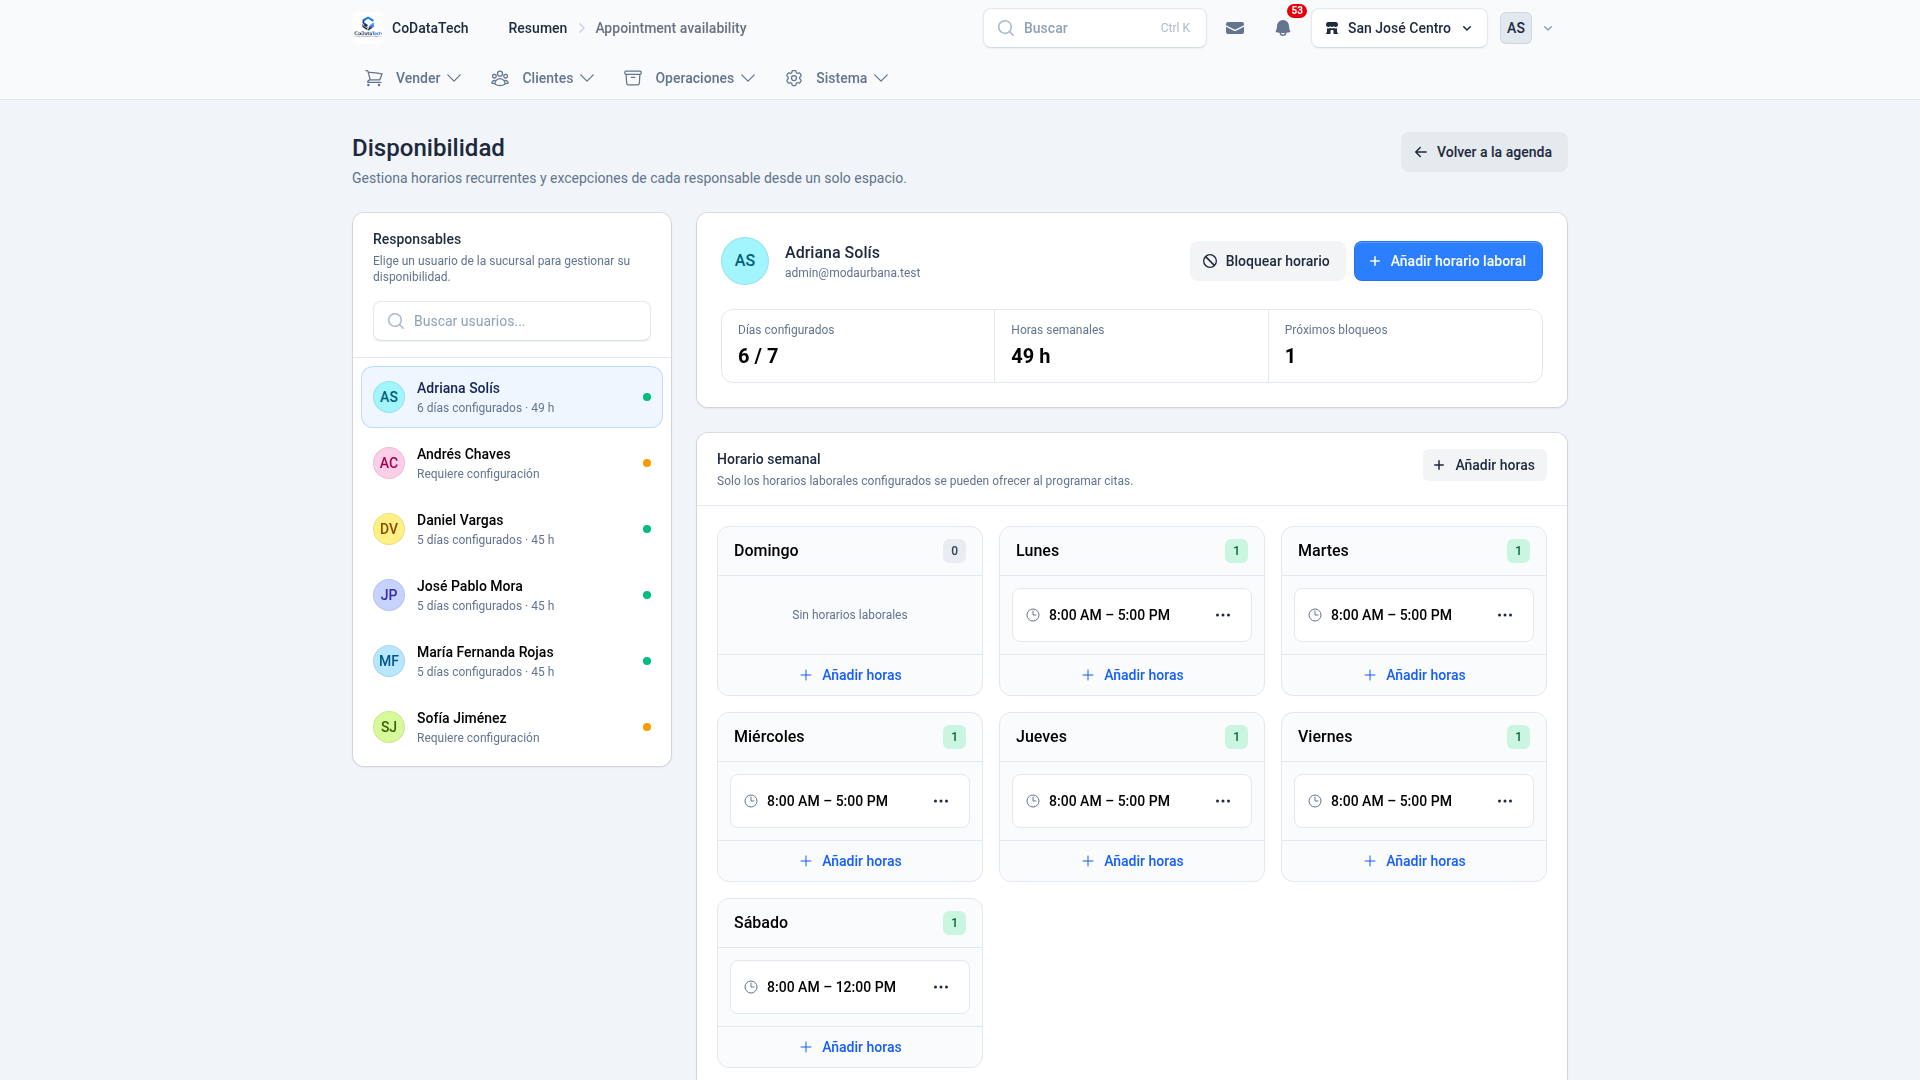Click the Días configurados 6 / 7 value
Viewport: 1920px width, 1080px height.
pos(758,356)
